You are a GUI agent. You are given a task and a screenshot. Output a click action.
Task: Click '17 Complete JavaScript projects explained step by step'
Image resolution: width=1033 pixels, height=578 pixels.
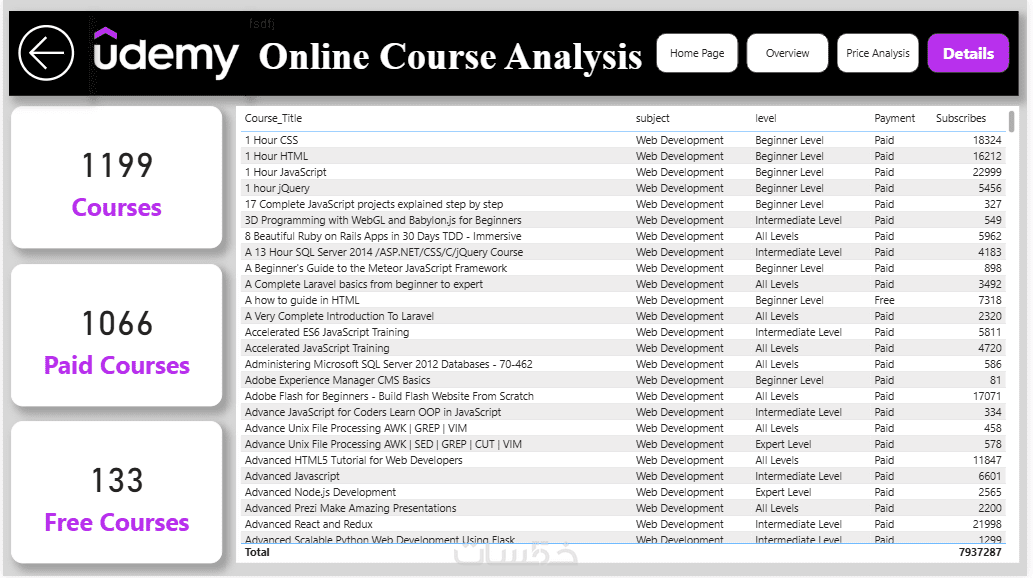point(374,204)
